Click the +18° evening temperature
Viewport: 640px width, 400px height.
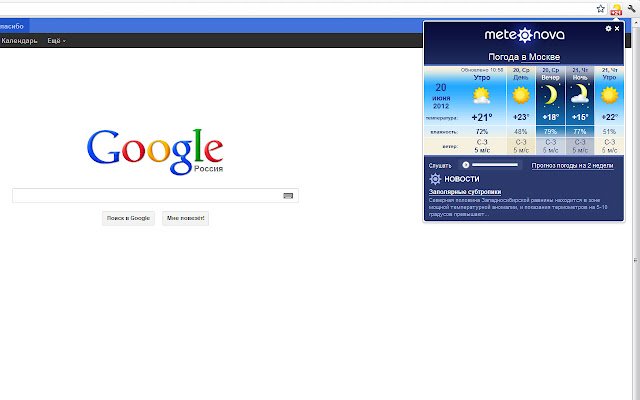pos(551,117)
